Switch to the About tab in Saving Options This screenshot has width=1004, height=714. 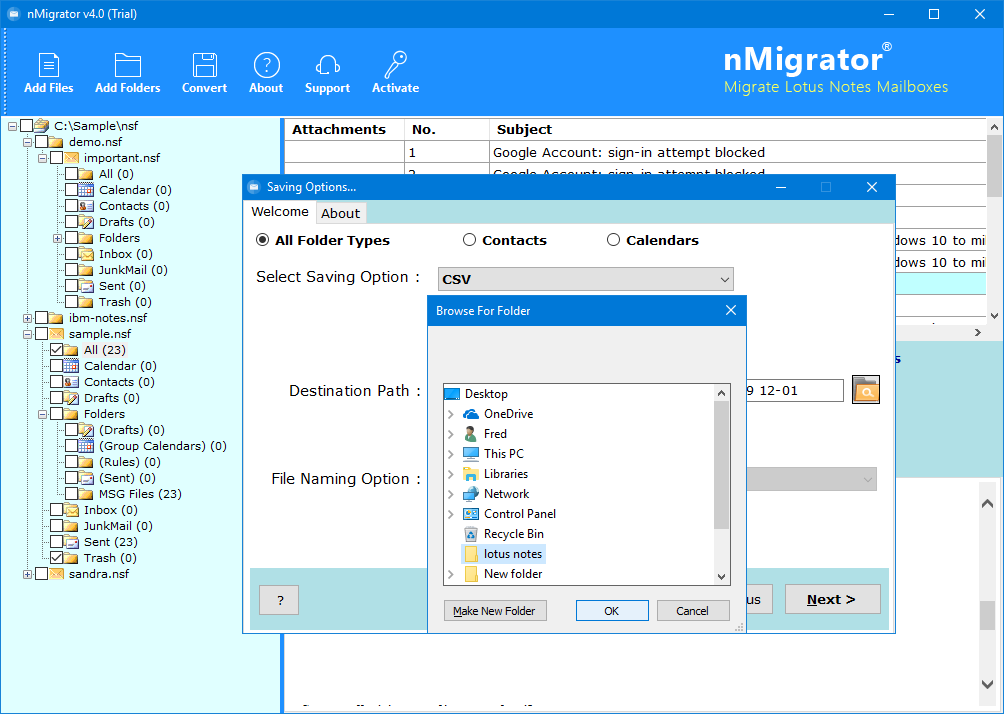click(x=341, y=213)
